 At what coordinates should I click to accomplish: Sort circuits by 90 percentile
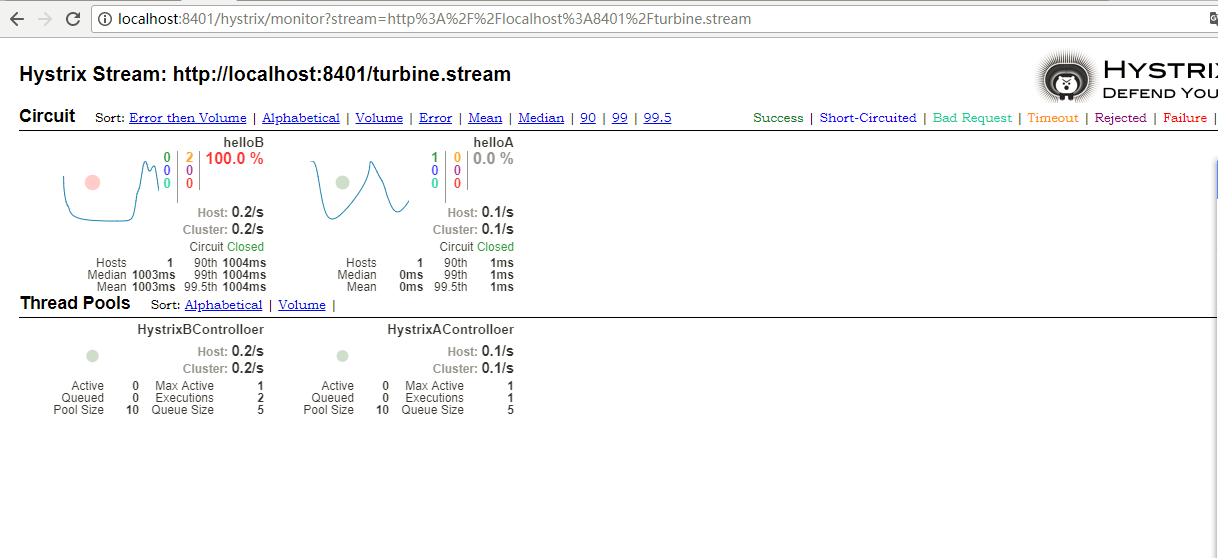click(588, 118)
